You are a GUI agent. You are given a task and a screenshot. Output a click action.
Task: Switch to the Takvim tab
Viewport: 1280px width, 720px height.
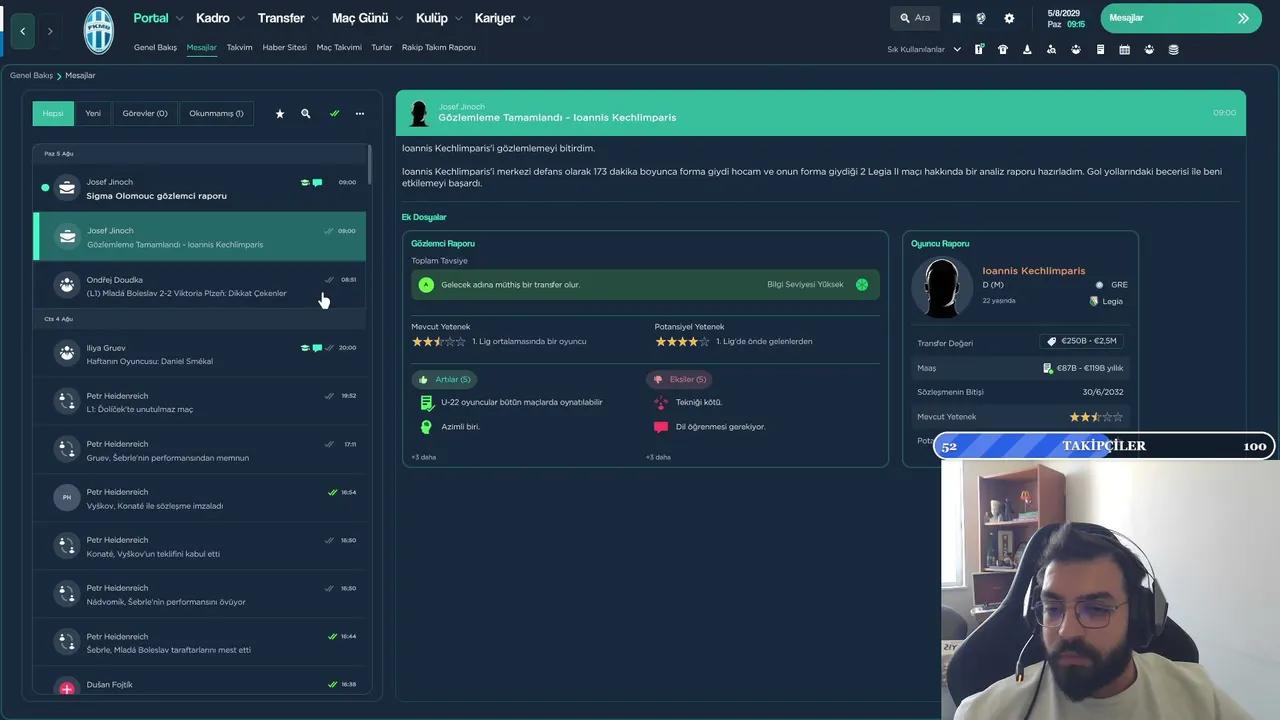point(239,48)
